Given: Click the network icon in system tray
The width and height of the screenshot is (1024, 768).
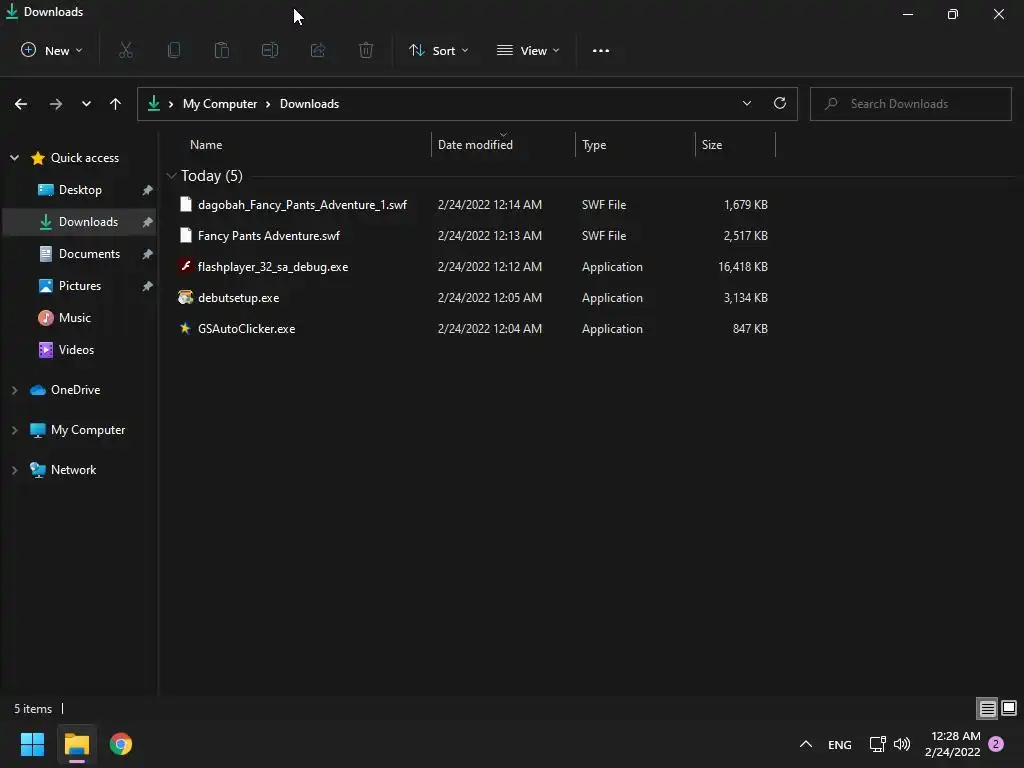Looking at the screenshot, I should 878,744.
